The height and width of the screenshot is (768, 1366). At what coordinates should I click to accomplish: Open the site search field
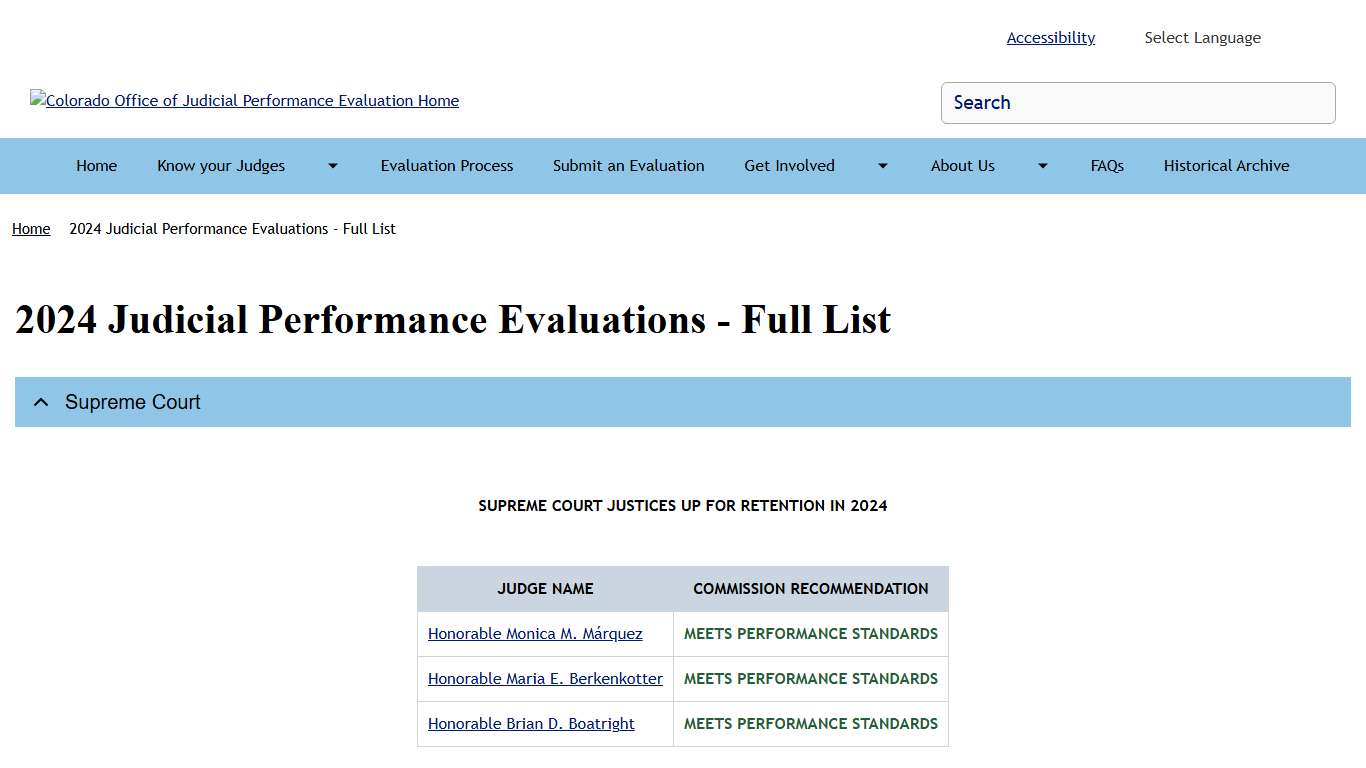coord(1137,103)
